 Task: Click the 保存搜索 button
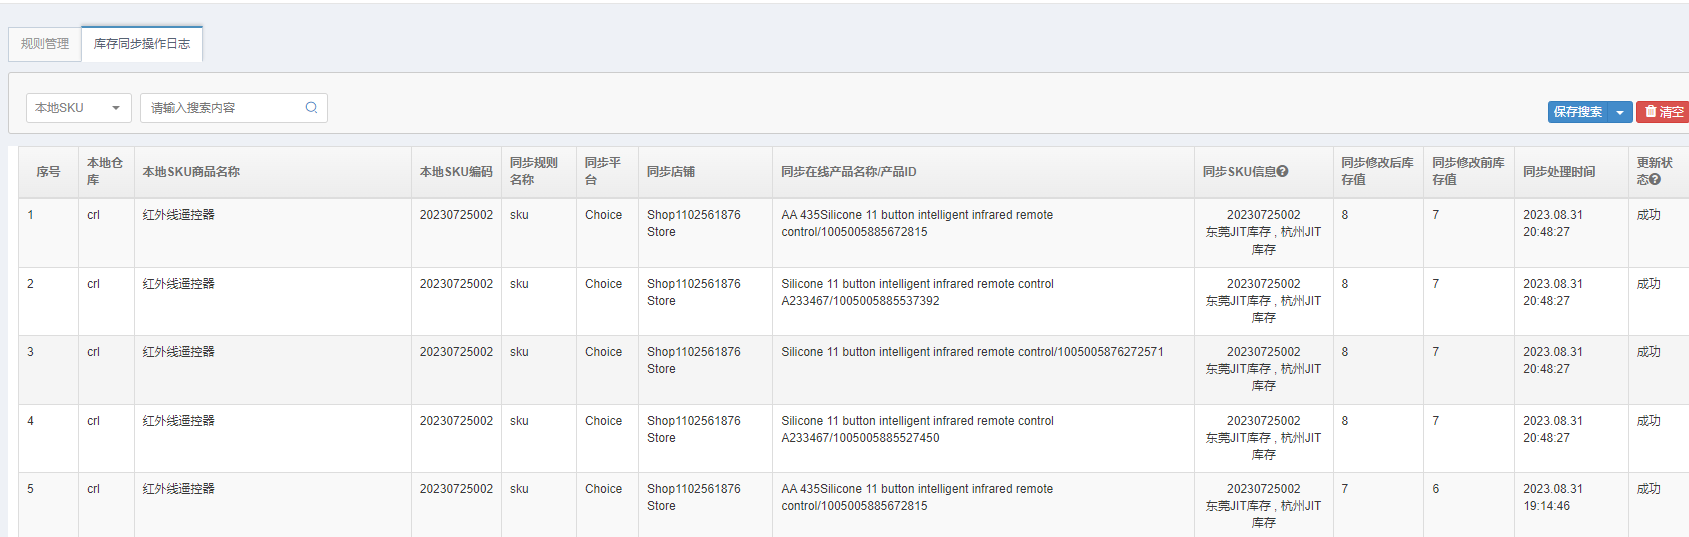(x=1578, y=112)
